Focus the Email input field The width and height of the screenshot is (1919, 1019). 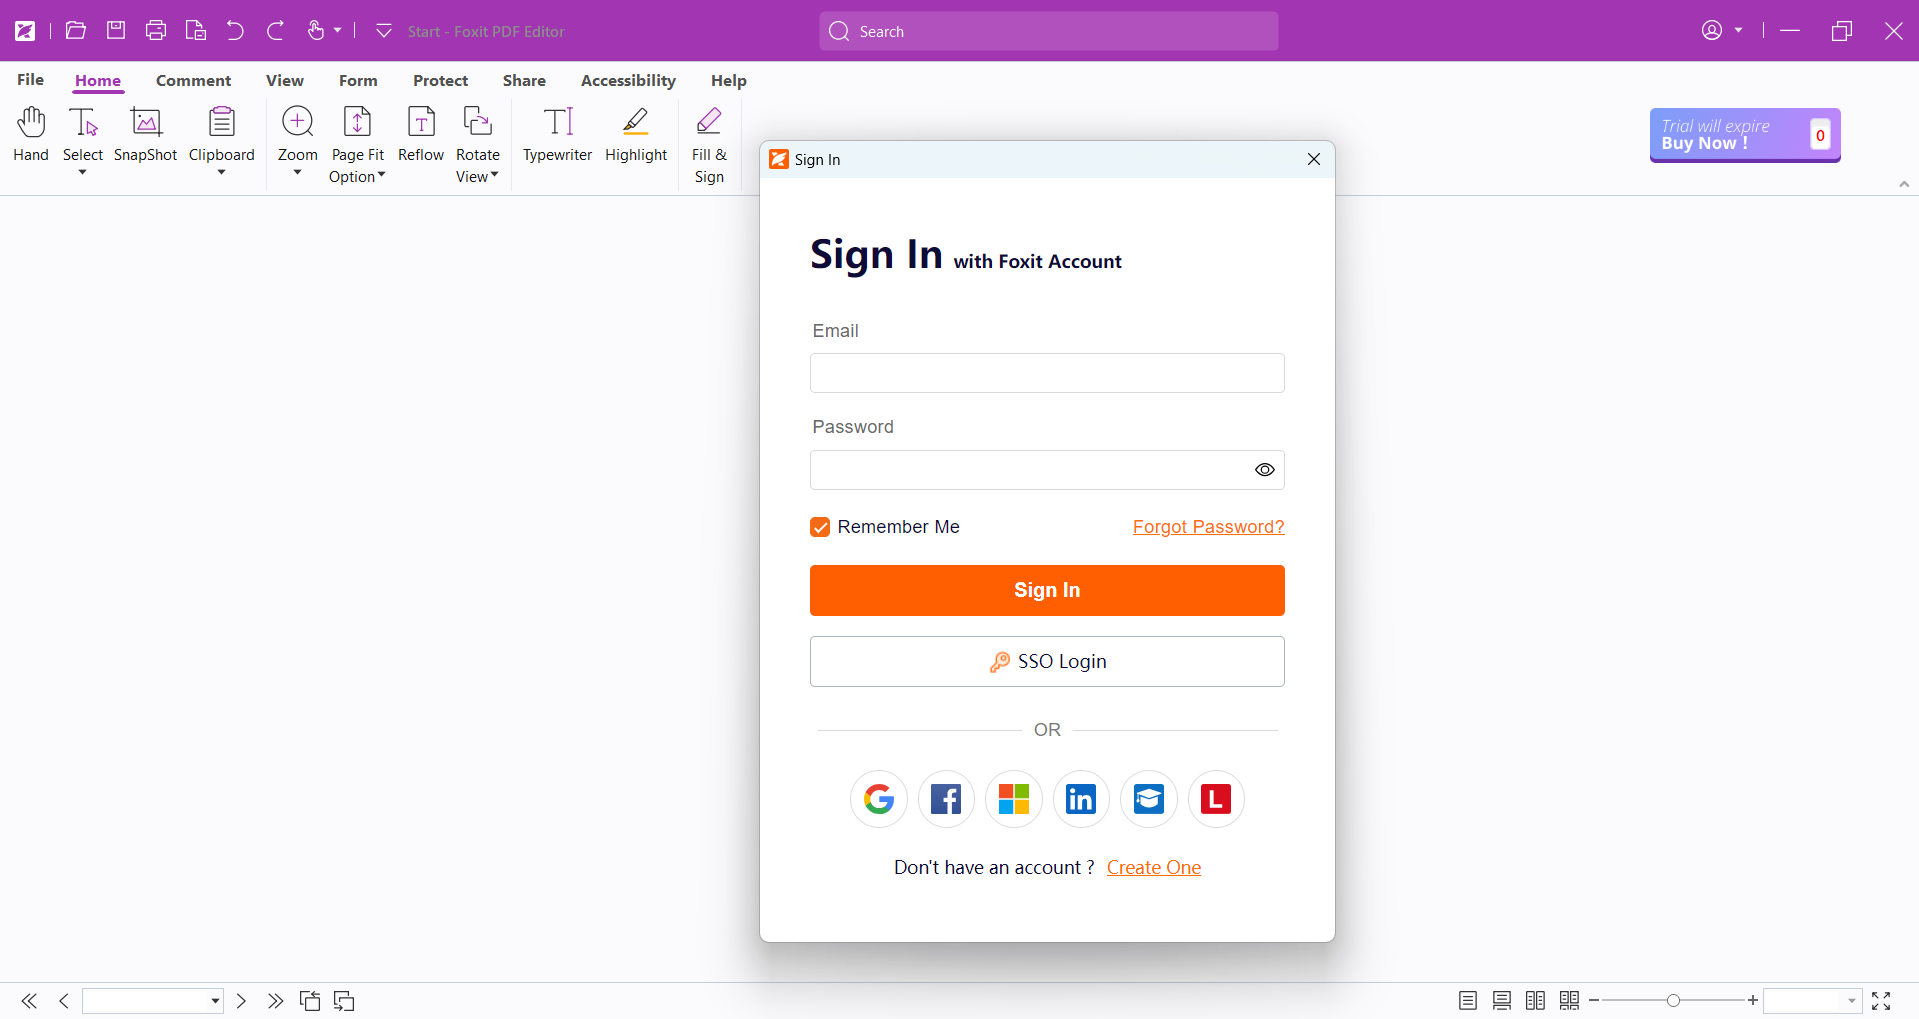[1047, 373]
